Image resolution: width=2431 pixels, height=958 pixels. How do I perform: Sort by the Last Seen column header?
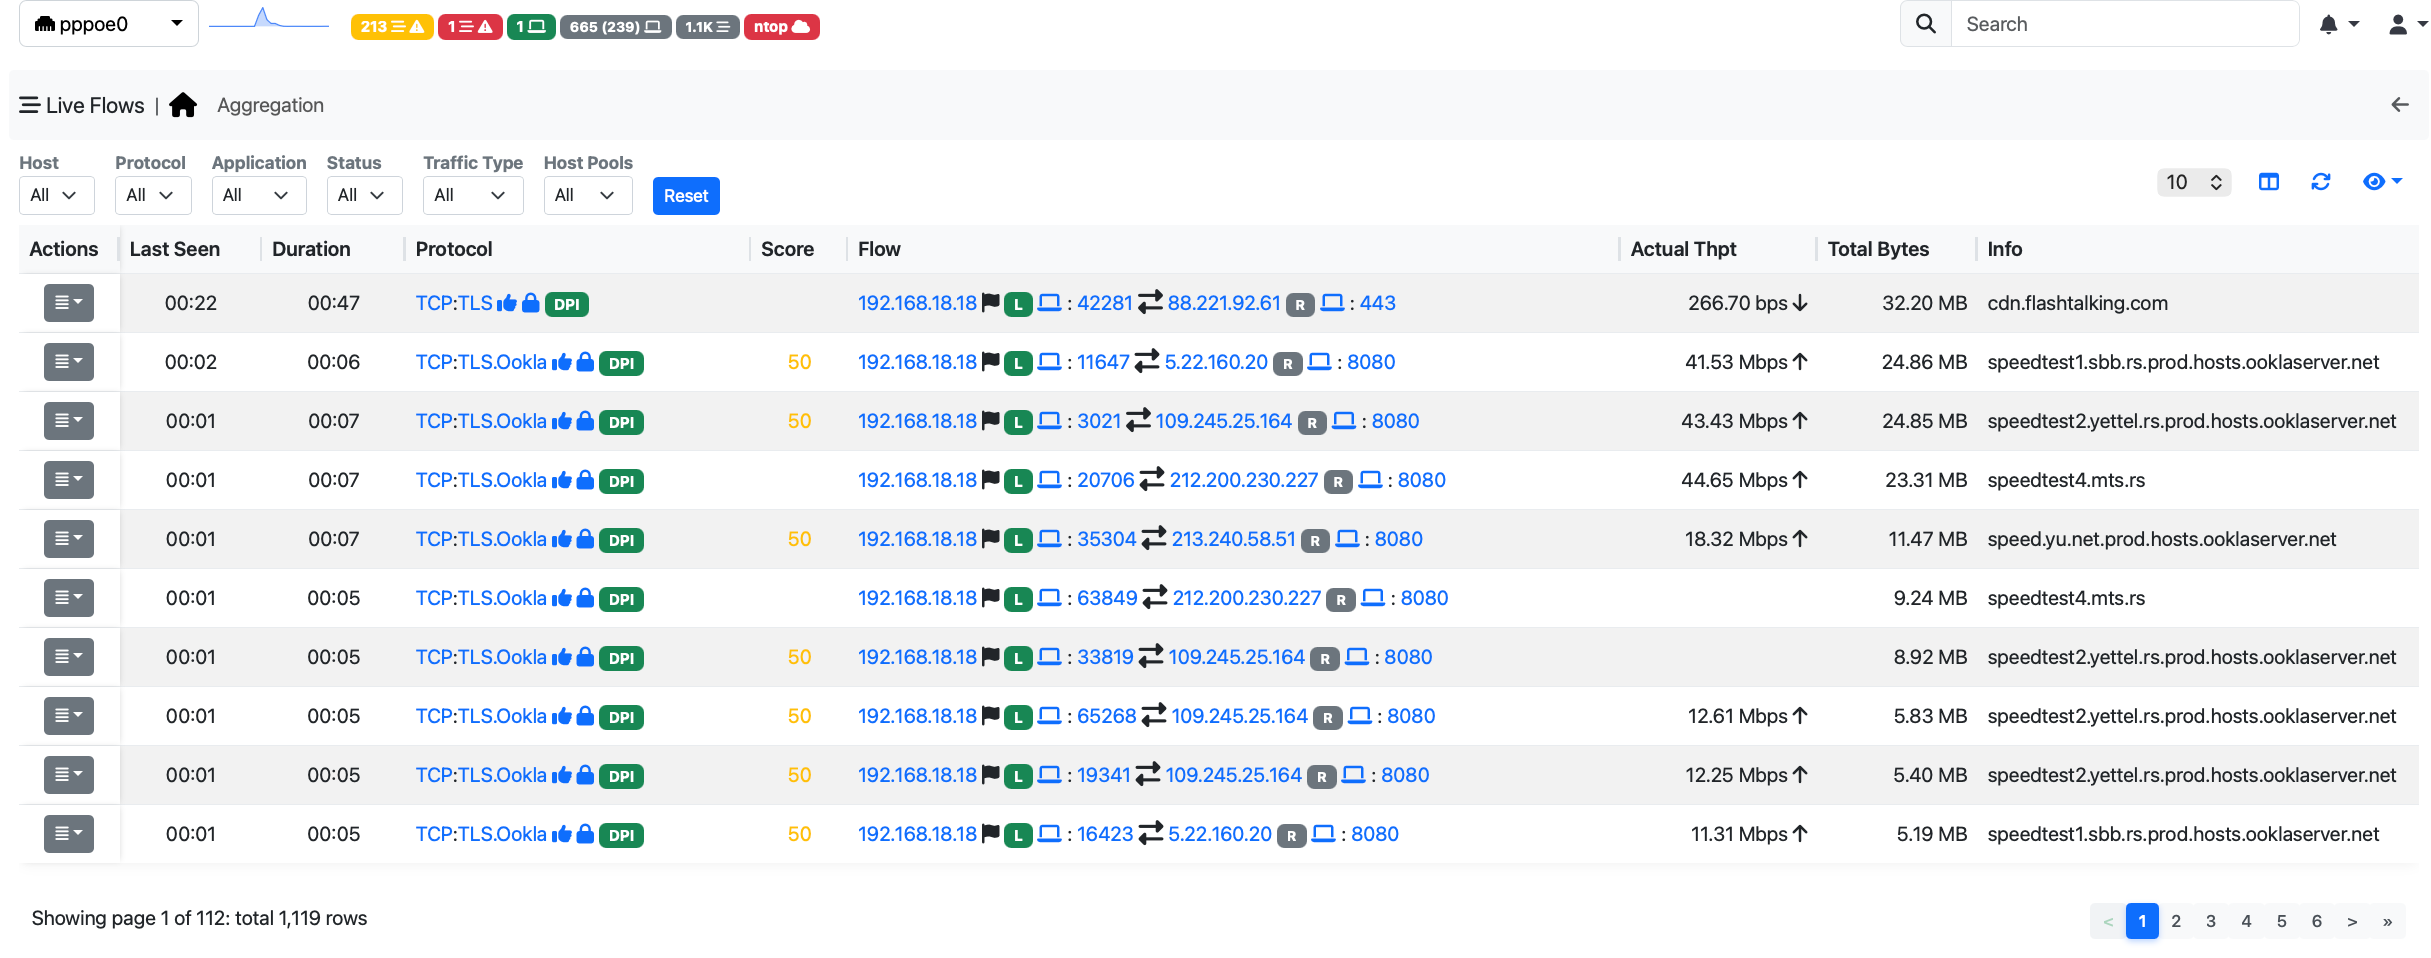175,249
